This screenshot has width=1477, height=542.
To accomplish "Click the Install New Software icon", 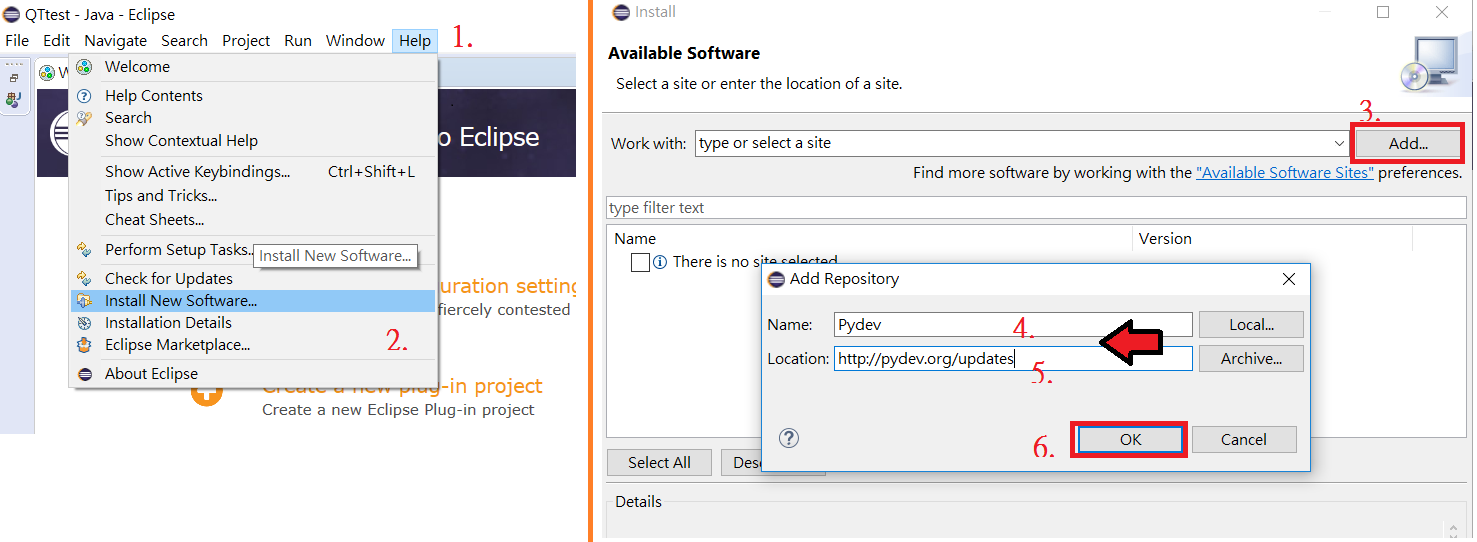I will pyautogui.click(x=85, y=301).
